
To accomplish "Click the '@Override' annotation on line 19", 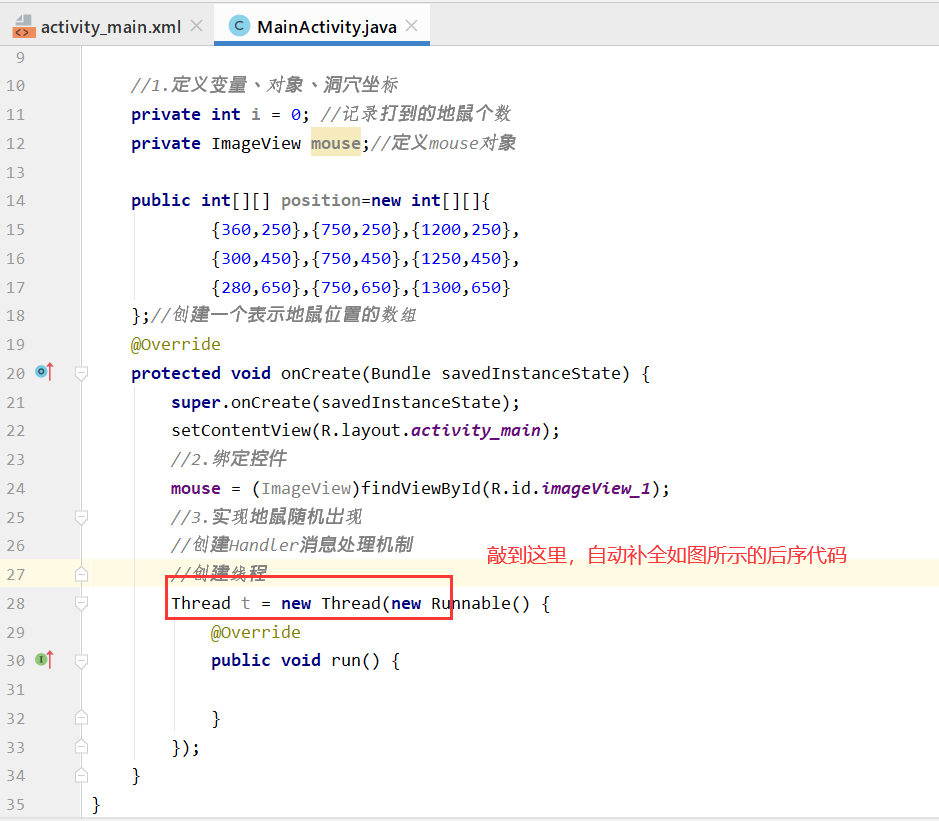I will click(x=175, y=344).
